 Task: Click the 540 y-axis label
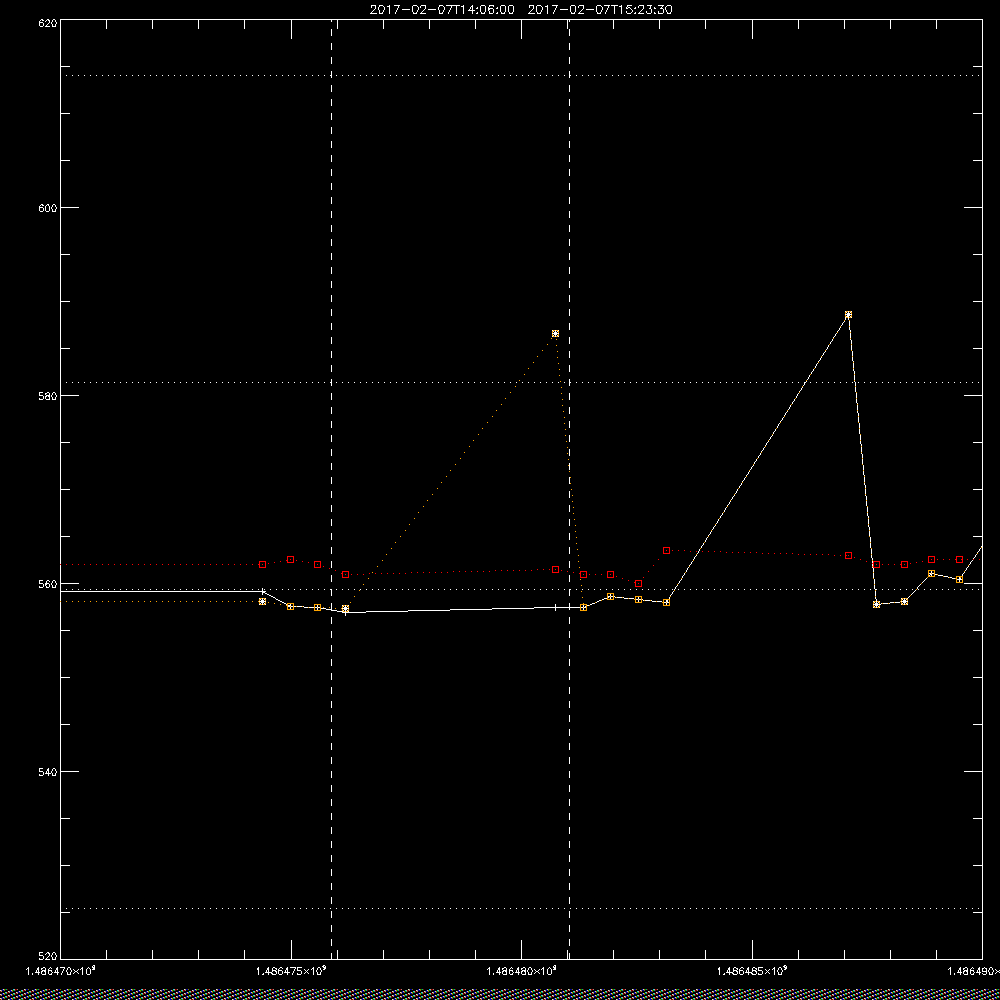[x=48, y=771]
